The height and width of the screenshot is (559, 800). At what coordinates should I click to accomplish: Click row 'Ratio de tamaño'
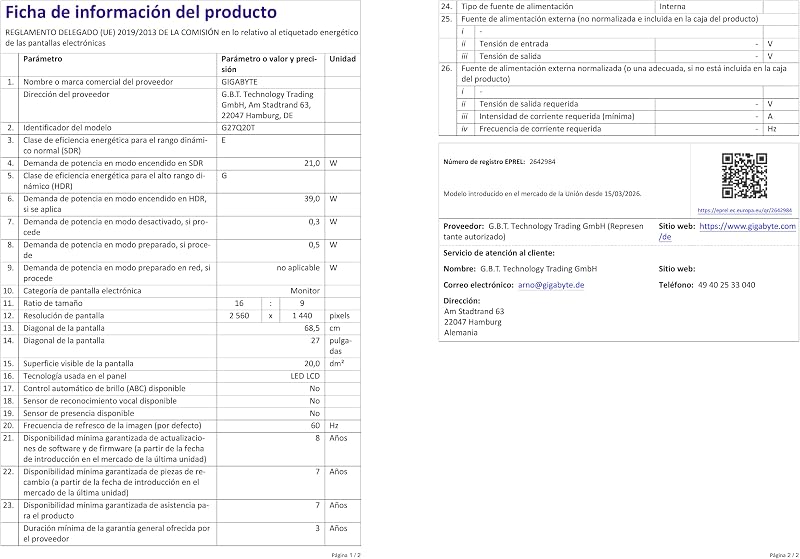pos(181,303)
